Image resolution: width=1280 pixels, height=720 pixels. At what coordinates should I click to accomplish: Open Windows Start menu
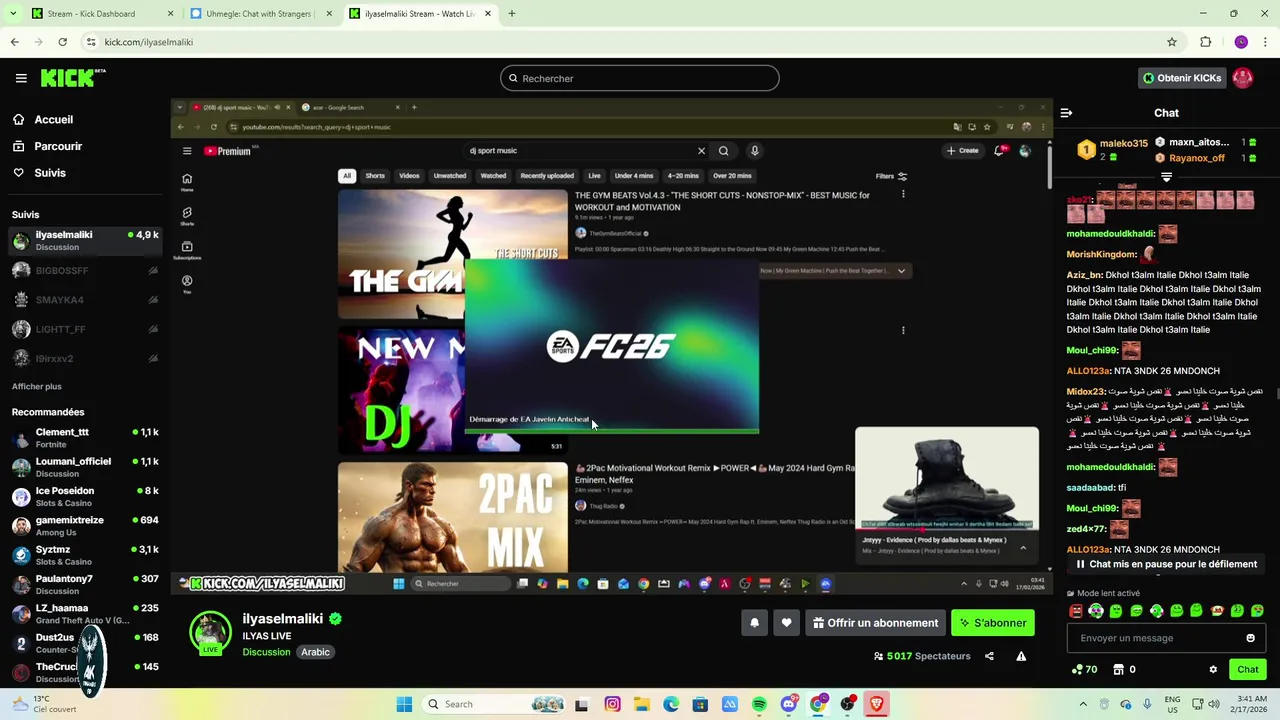click(404, 704)
